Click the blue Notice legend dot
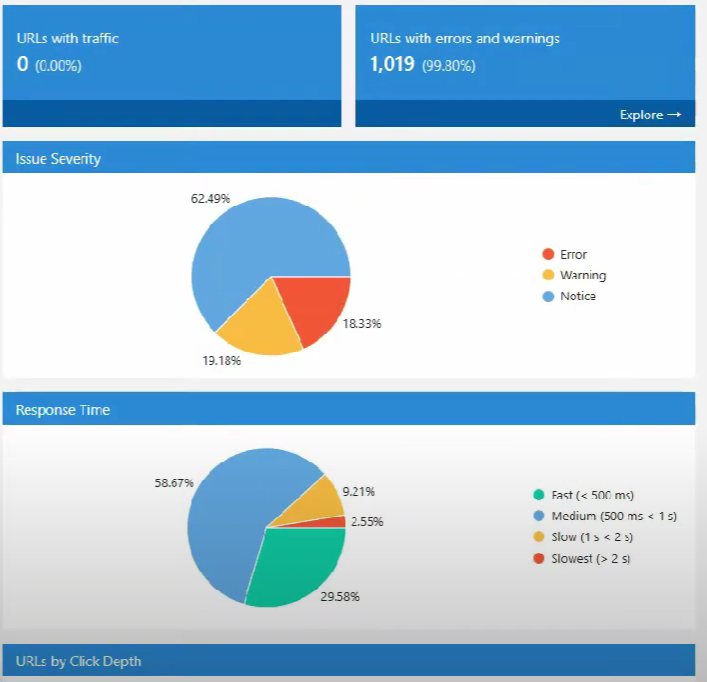 547,296
